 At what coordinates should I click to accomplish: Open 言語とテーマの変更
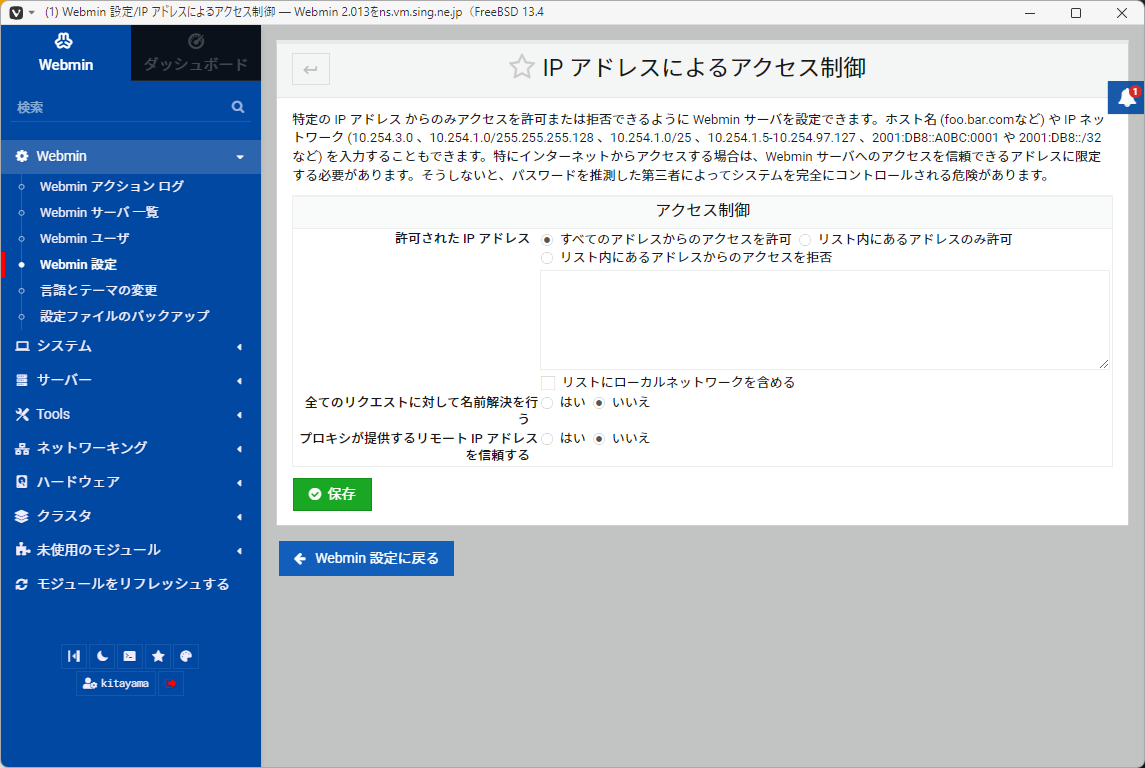(99, 291)
